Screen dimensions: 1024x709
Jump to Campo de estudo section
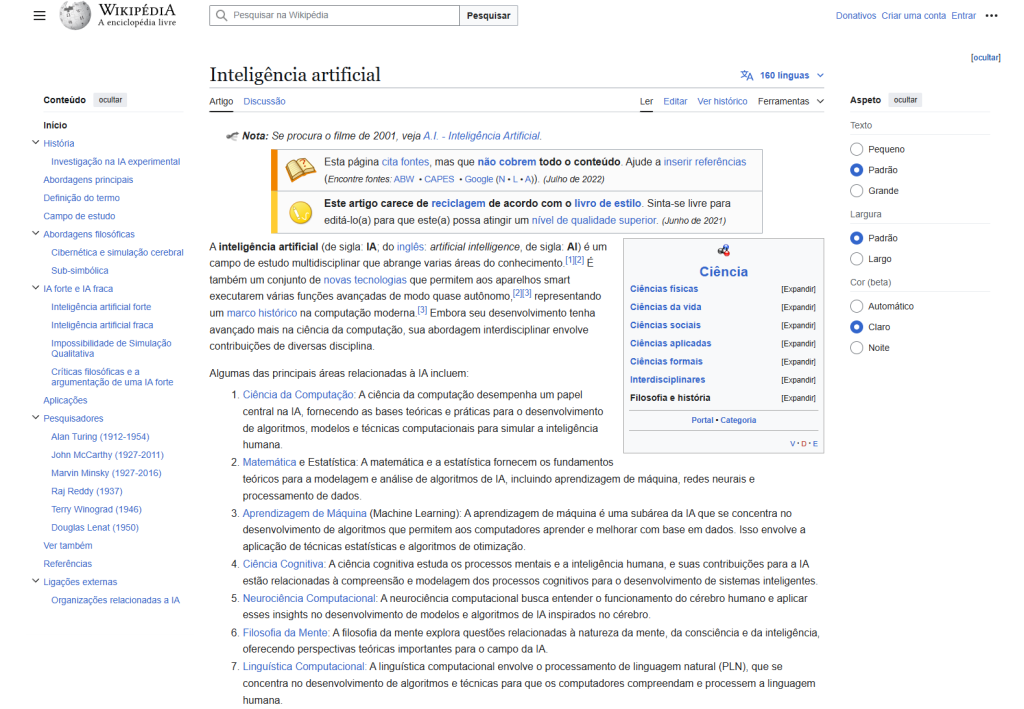80,216
